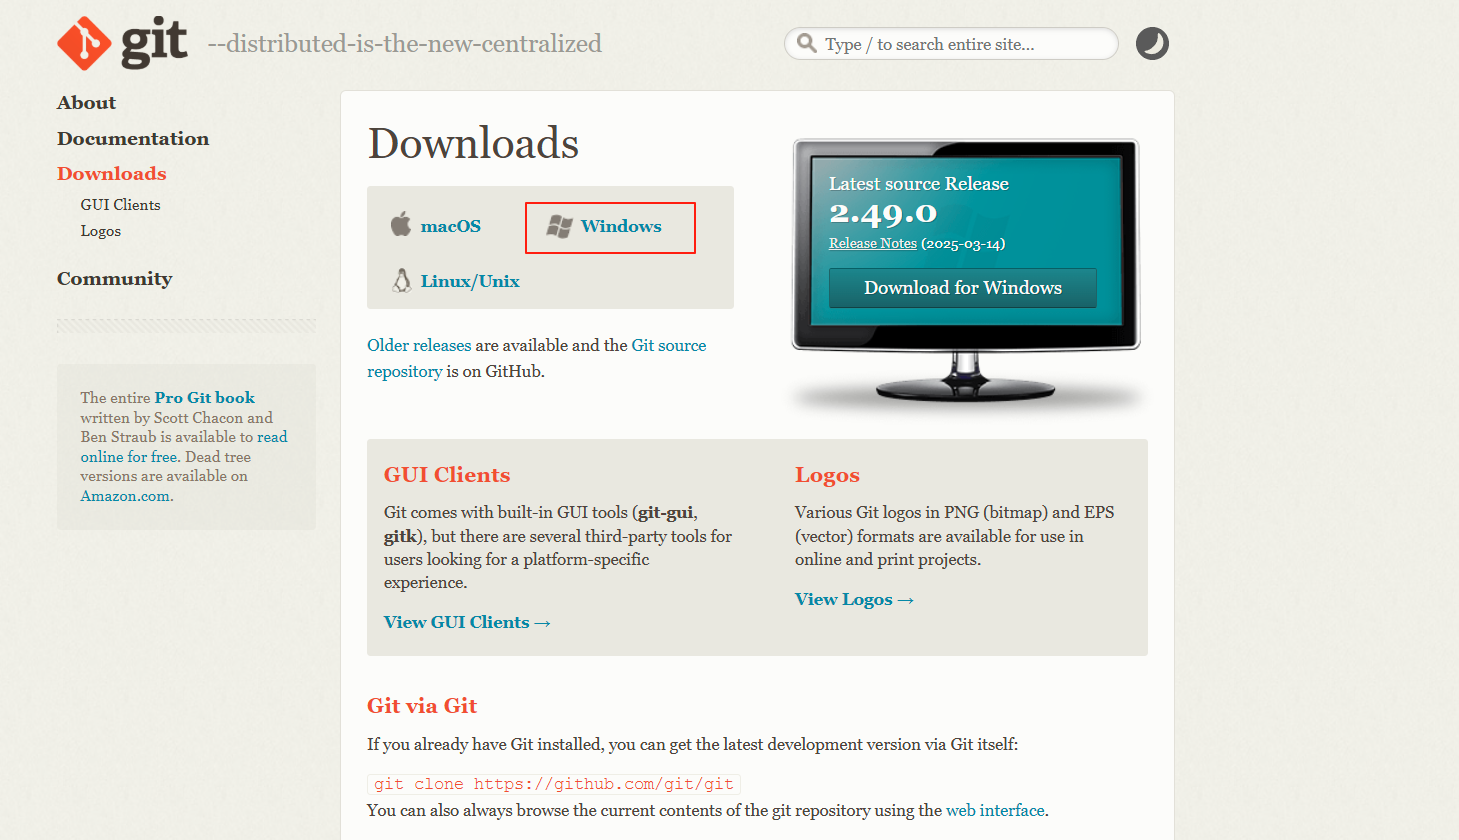
Task: Open the Git source repository link
Action: click(x=537, y=358)
